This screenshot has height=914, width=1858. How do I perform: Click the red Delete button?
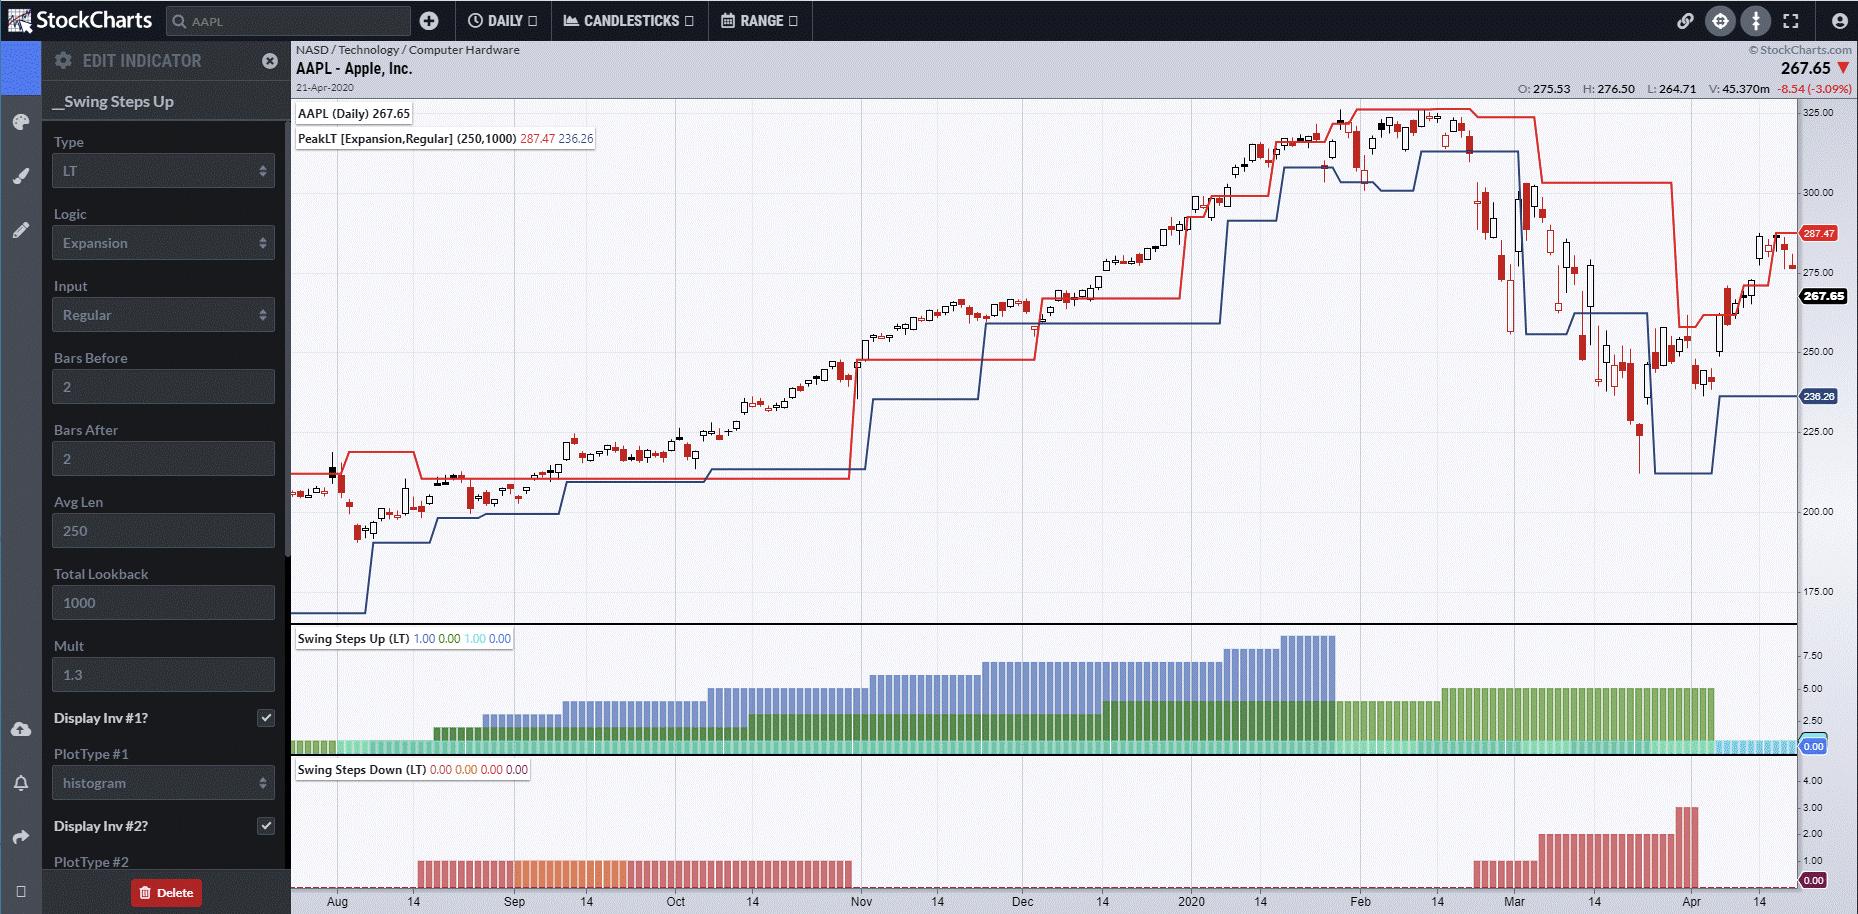point(166,893)
